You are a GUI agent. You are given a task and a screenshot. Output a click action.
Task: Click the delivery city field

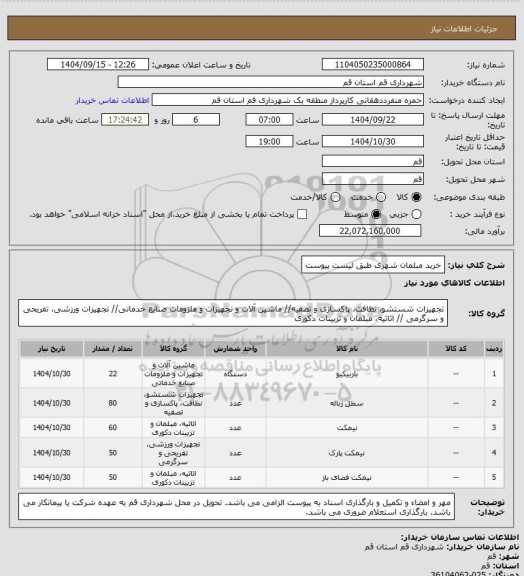tap(373, 179)
